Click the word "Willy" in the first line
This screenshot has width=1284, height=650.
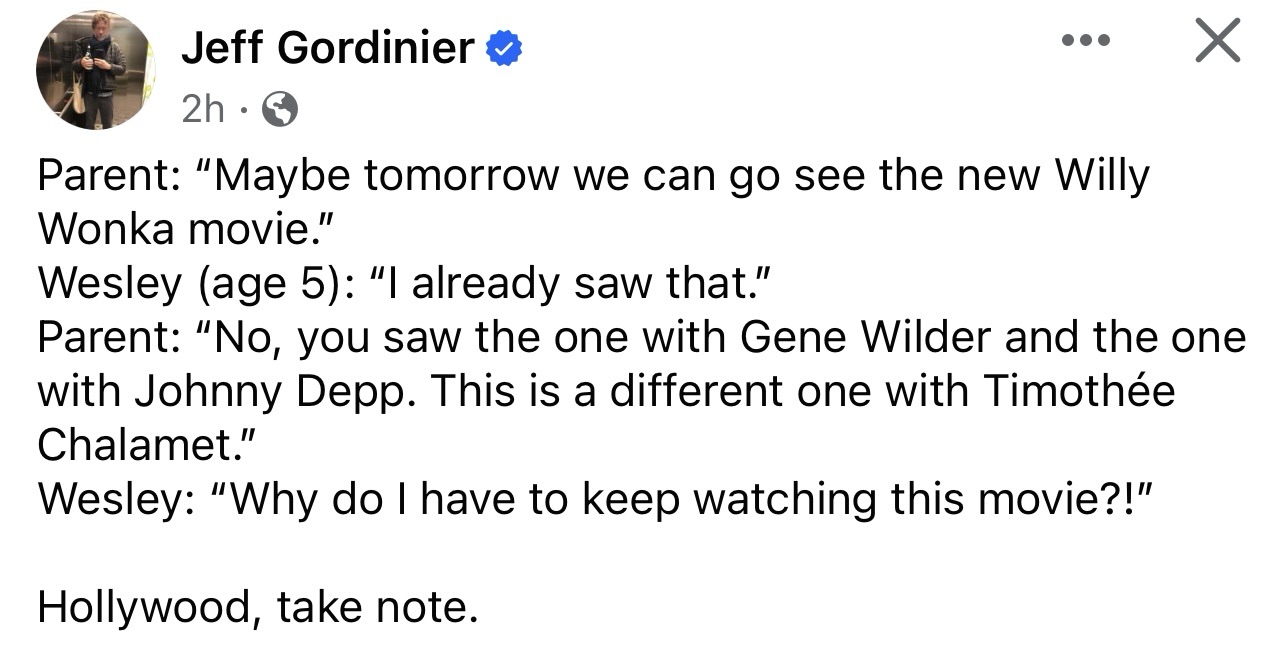pyautogui.click(x=1104, y=177)
